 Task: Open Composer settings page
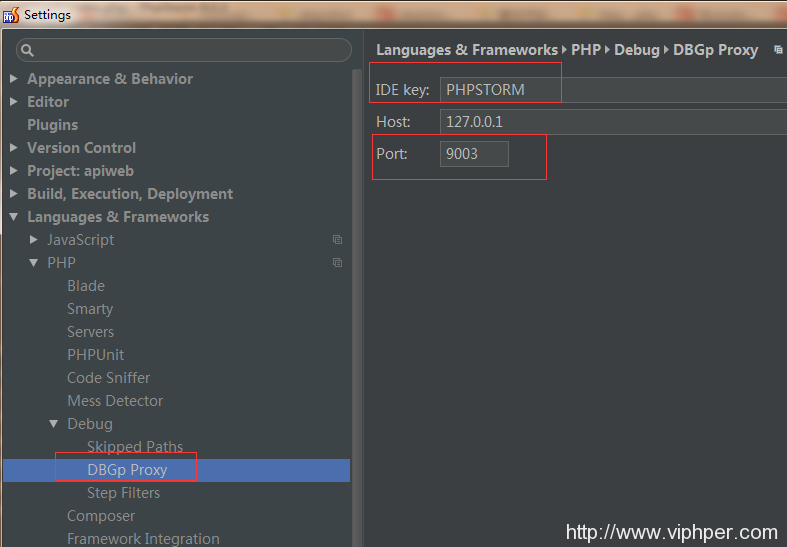coord(101,516)
